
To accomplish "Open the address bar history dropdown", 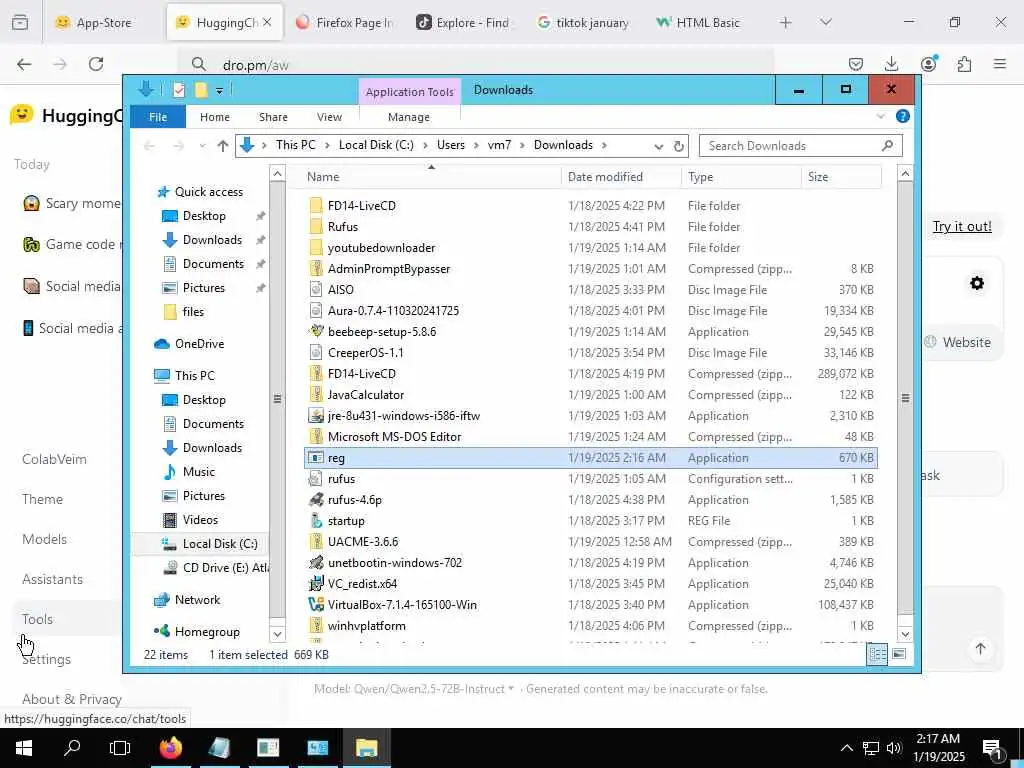I will [x=658, y=146].
